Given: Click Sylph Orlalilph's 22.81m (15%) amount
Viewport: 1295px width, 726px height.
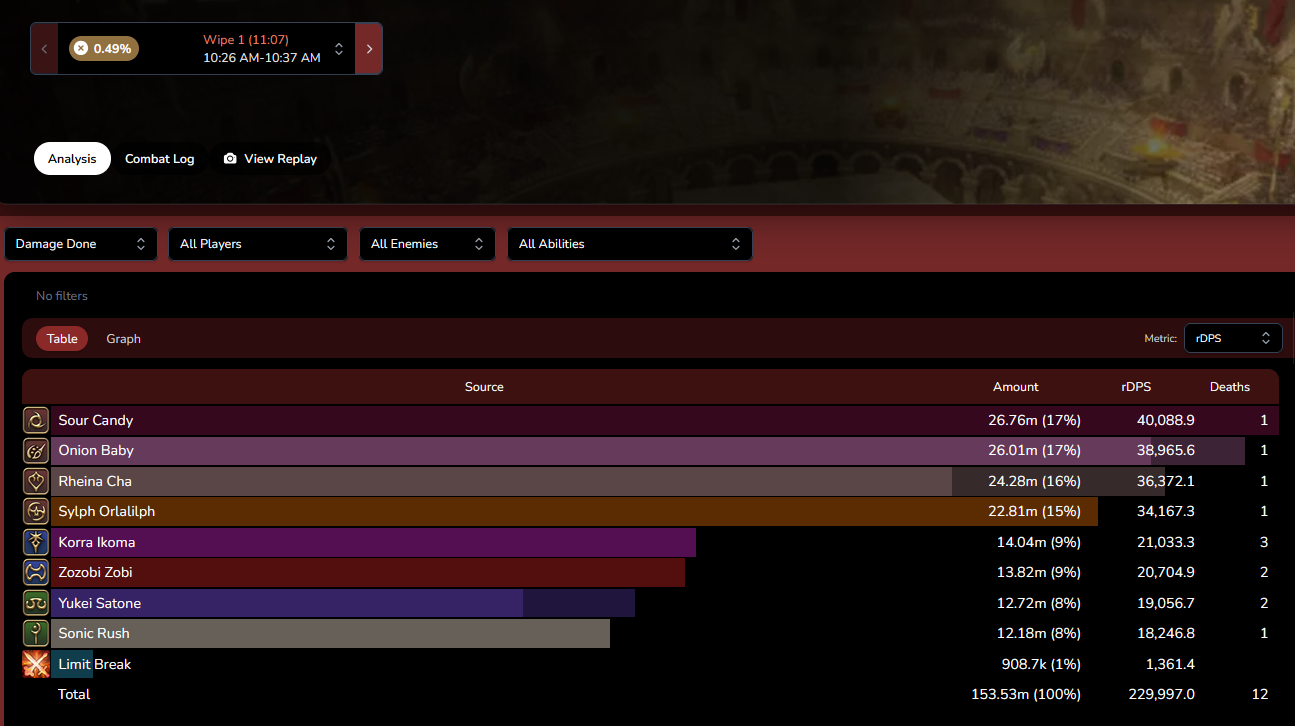Looking at the screenshot, I should click(x=1034, y=512).
